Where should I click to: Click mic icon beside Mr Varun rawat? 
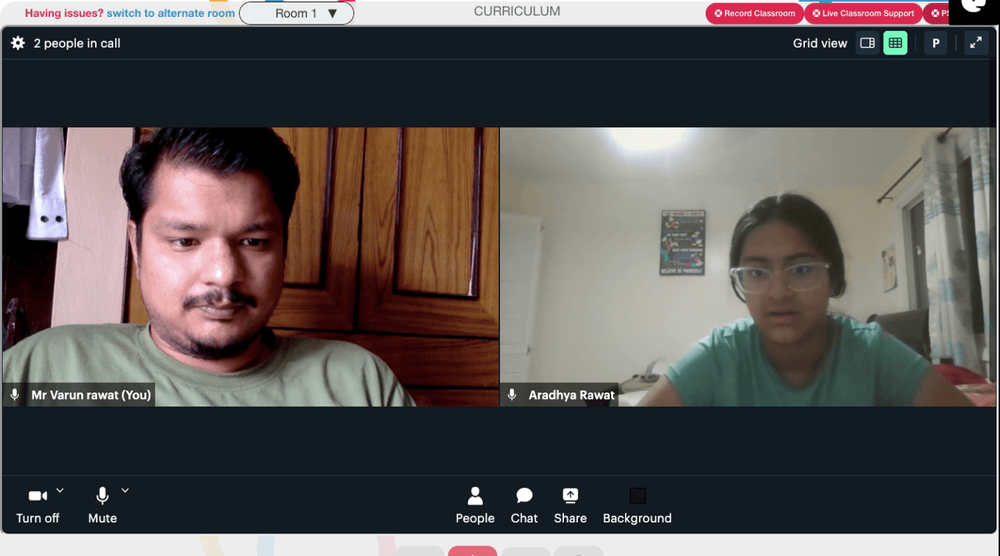pos(15,395)
